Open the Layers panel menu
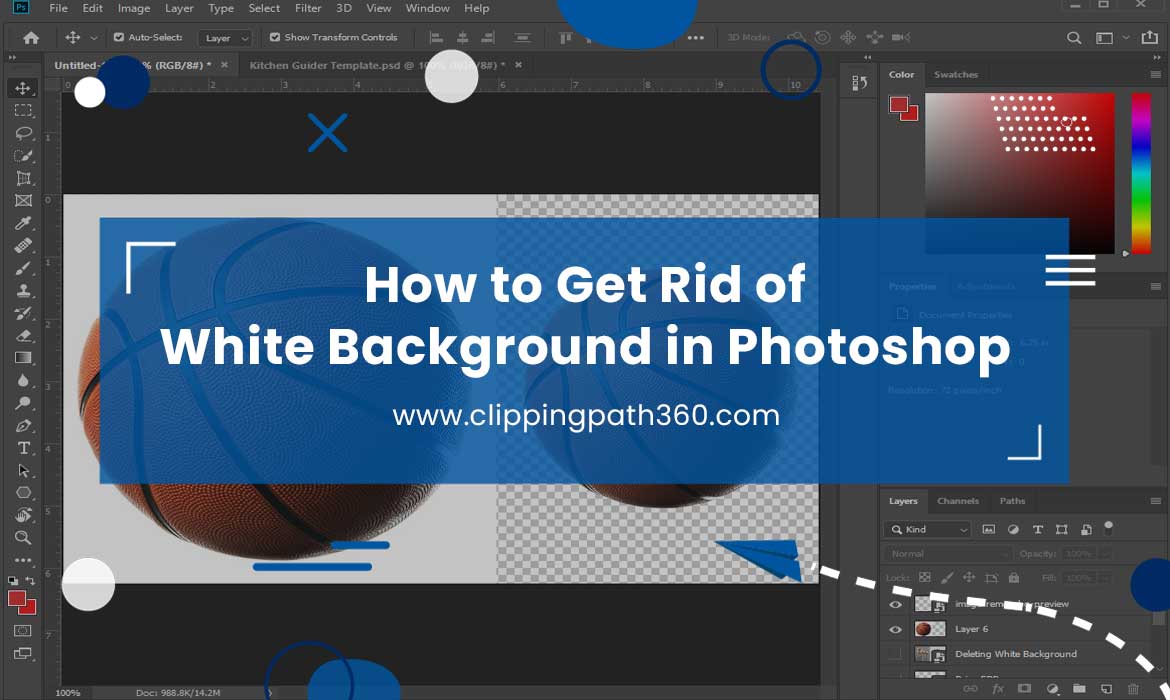Image resolution: width=1170 pixels, height=700 pixels. 1156,501
